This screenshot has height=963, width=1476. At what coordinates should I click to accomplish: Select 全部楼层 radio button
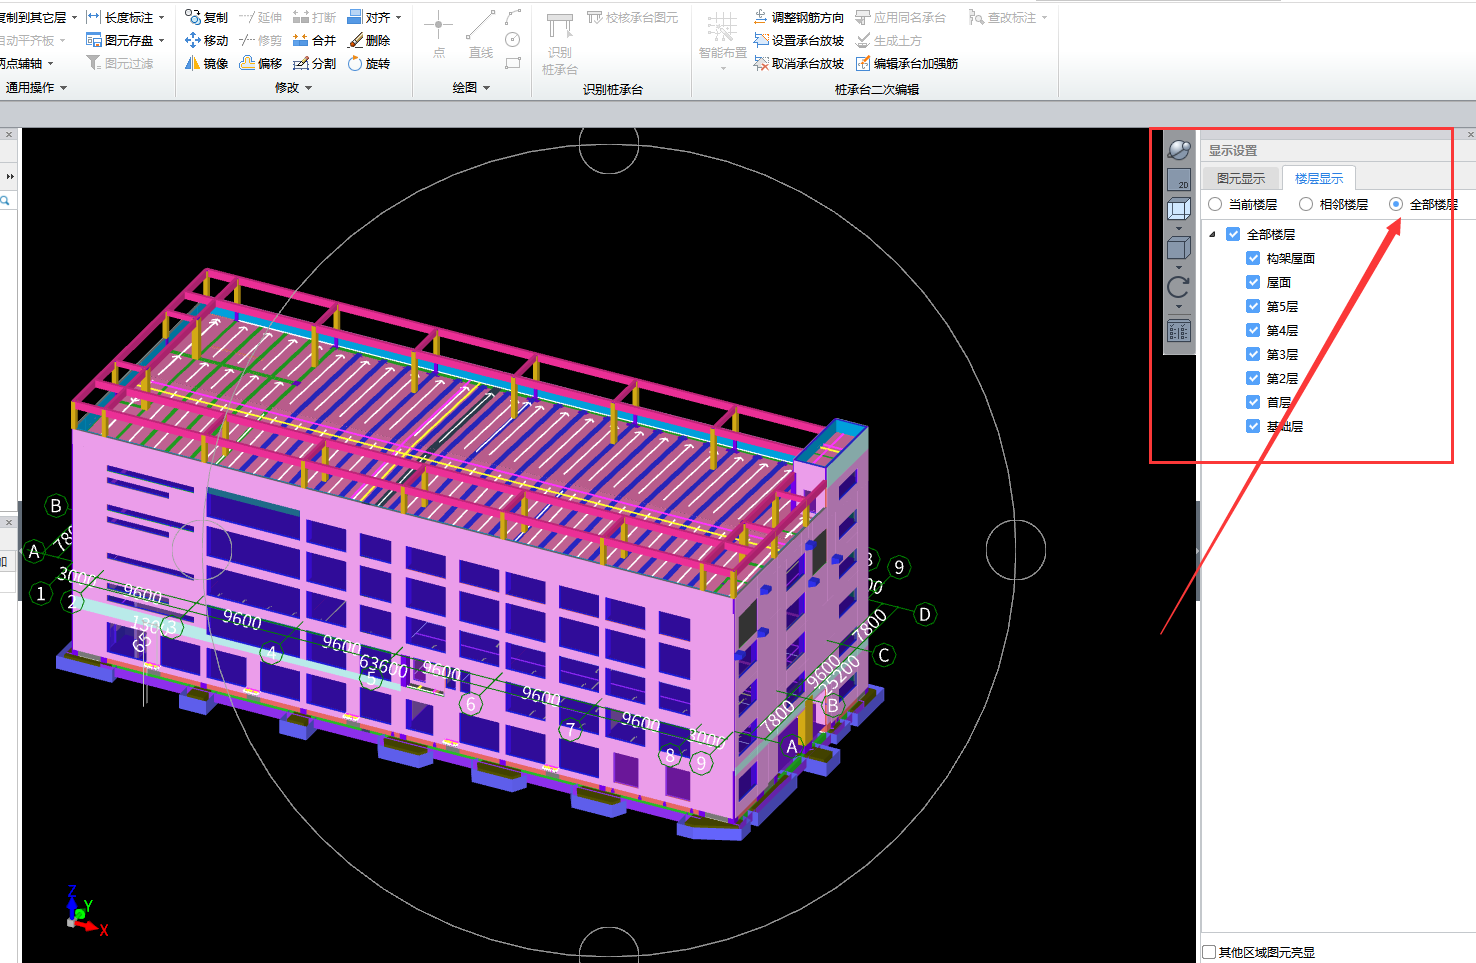tap(1396, 204)
